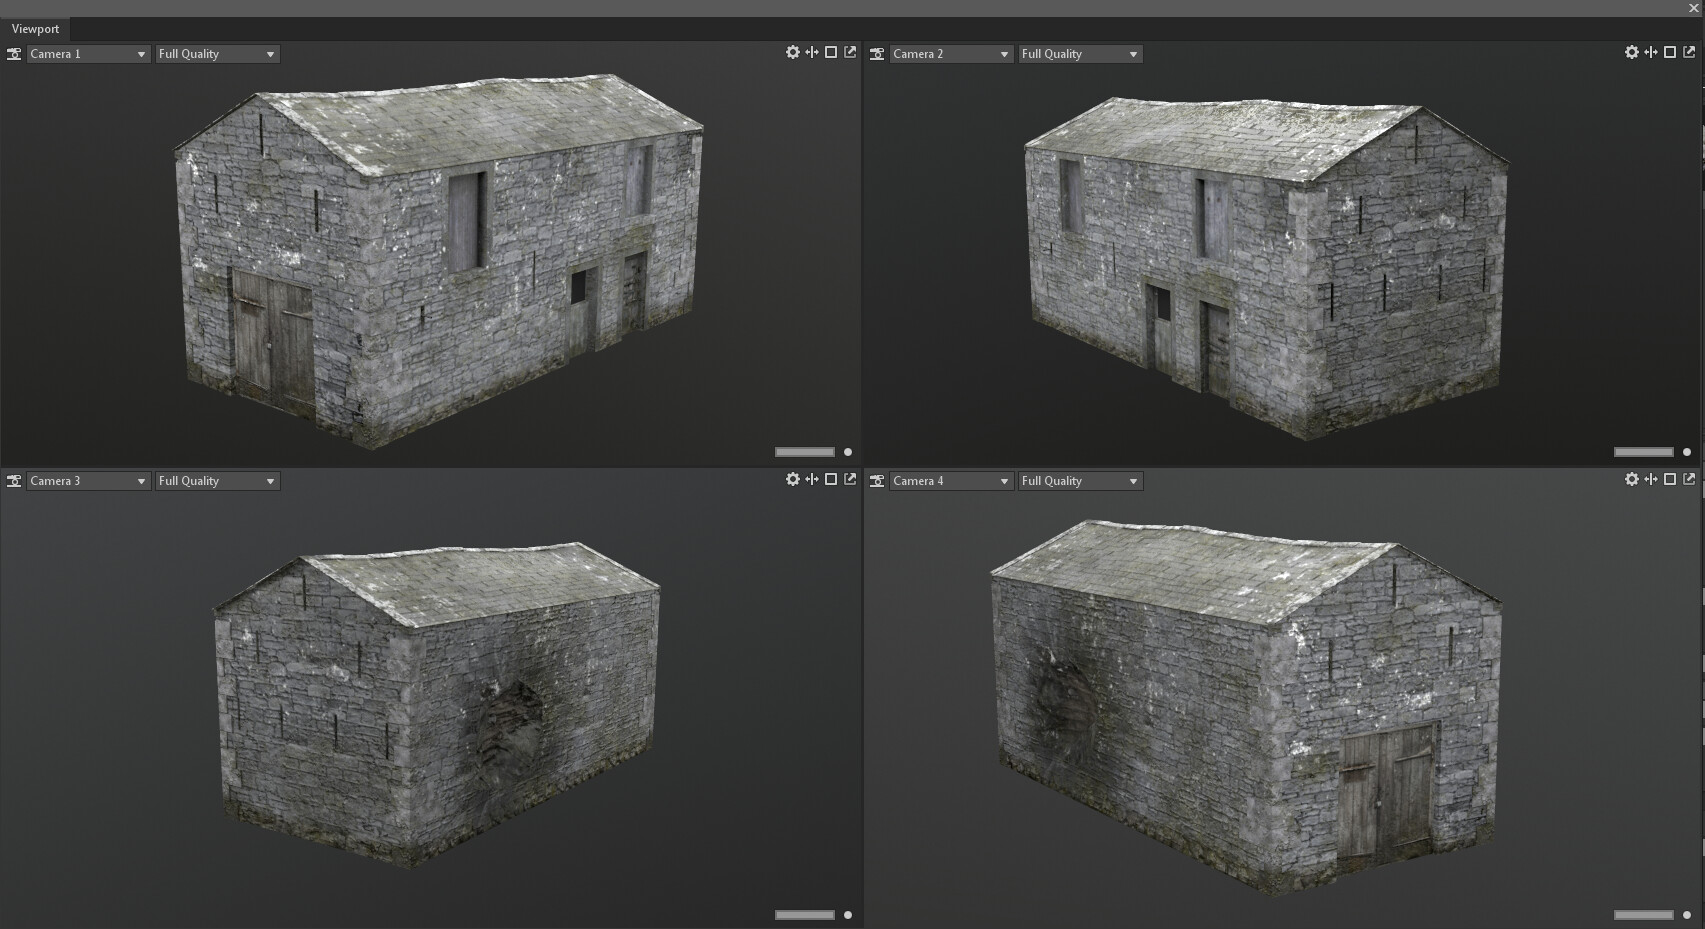The image size is (1705, 929).
Task: Click the camera icon next to Camera 3 label
Action: pos(14,481)
